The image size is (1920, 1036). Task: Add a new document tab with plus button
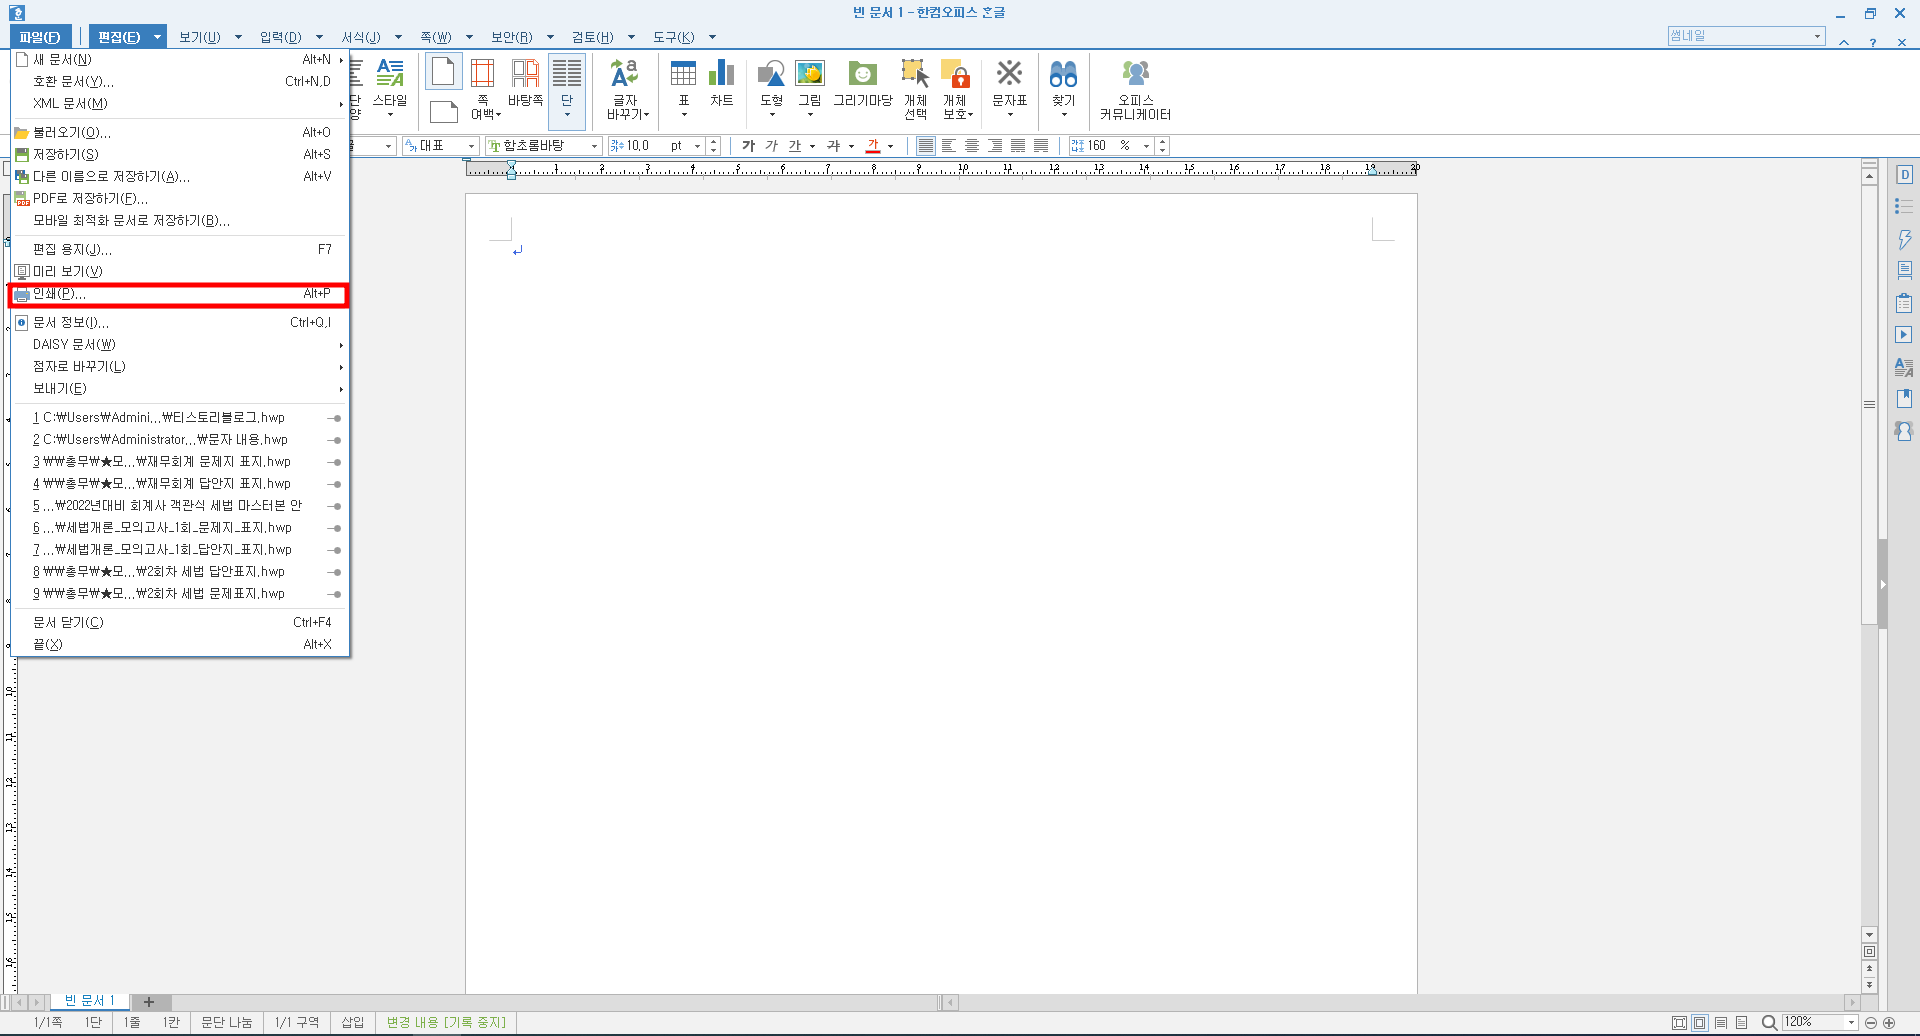click(149, 1001)
